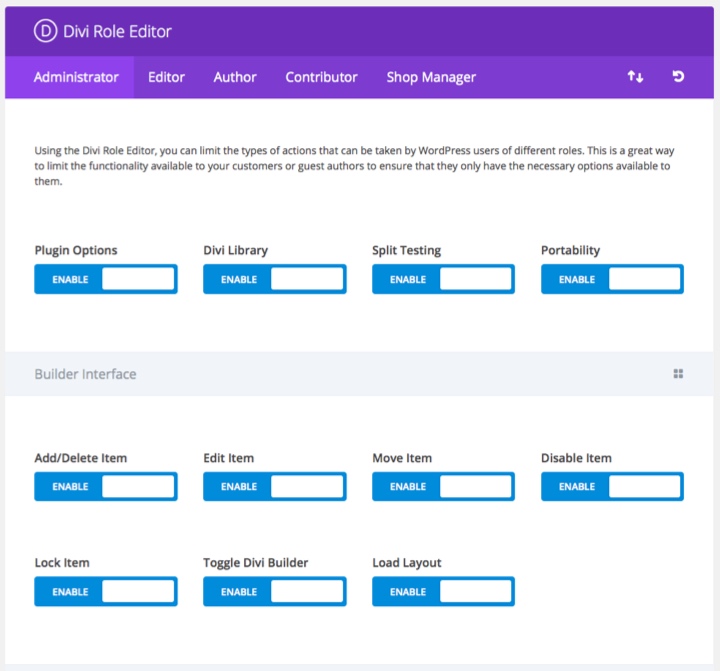Switch to the Editor tab

(166, 77)
